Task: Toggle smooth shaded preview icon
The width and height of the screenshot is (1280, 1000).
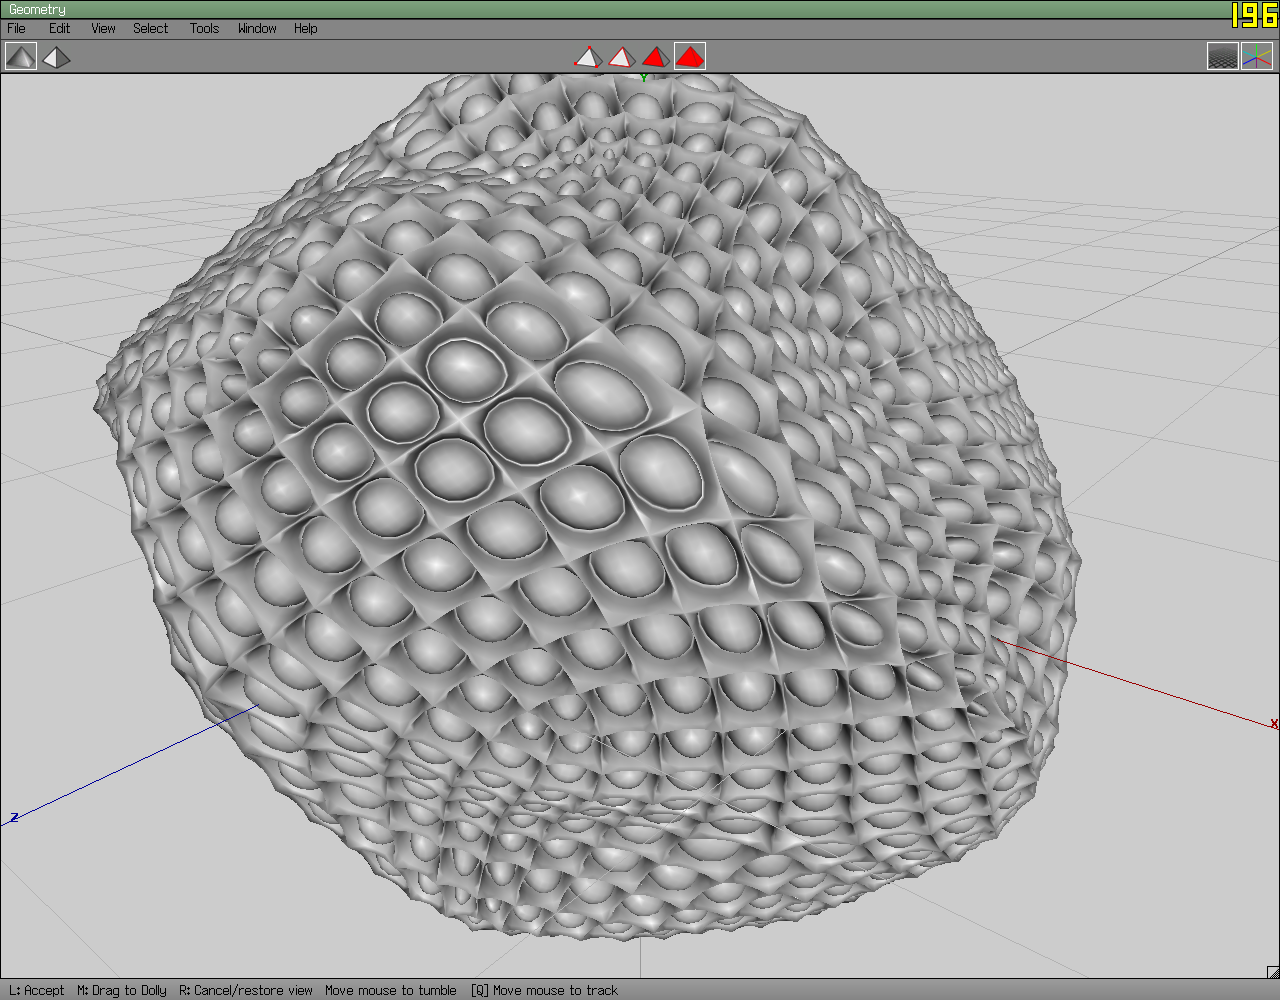Action: 20,57
